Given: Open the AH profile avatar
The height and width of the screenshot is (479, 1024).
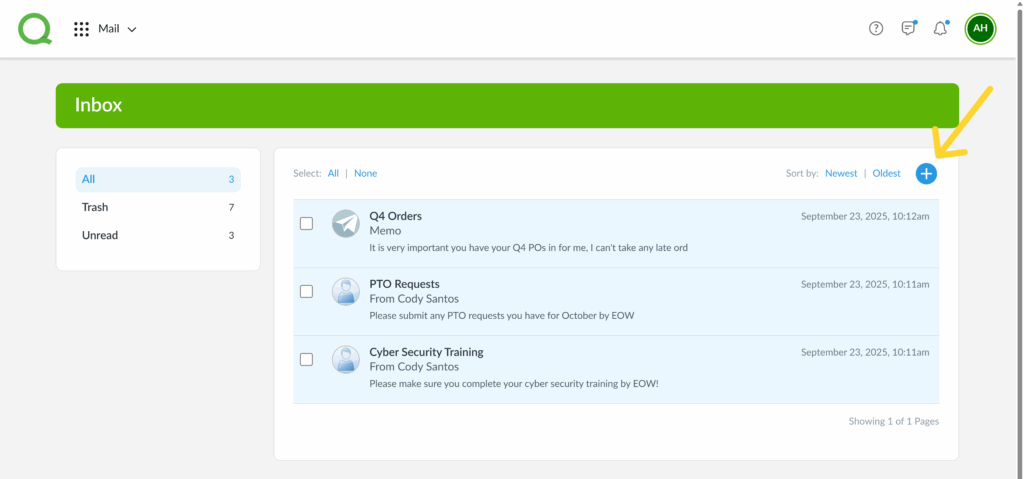Looking at the screenshot, I should (980, 29).
